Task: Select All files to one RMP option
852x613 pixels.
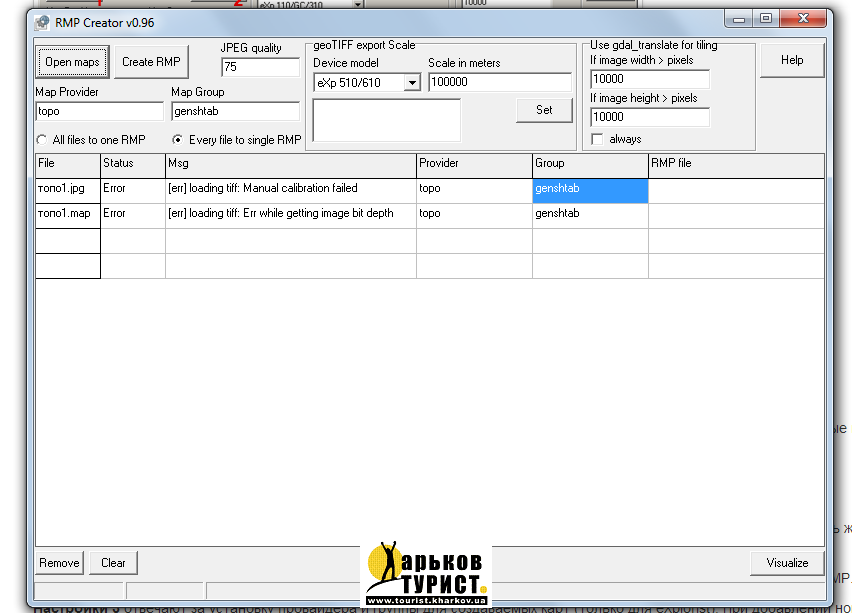Action: coord(42,140)
